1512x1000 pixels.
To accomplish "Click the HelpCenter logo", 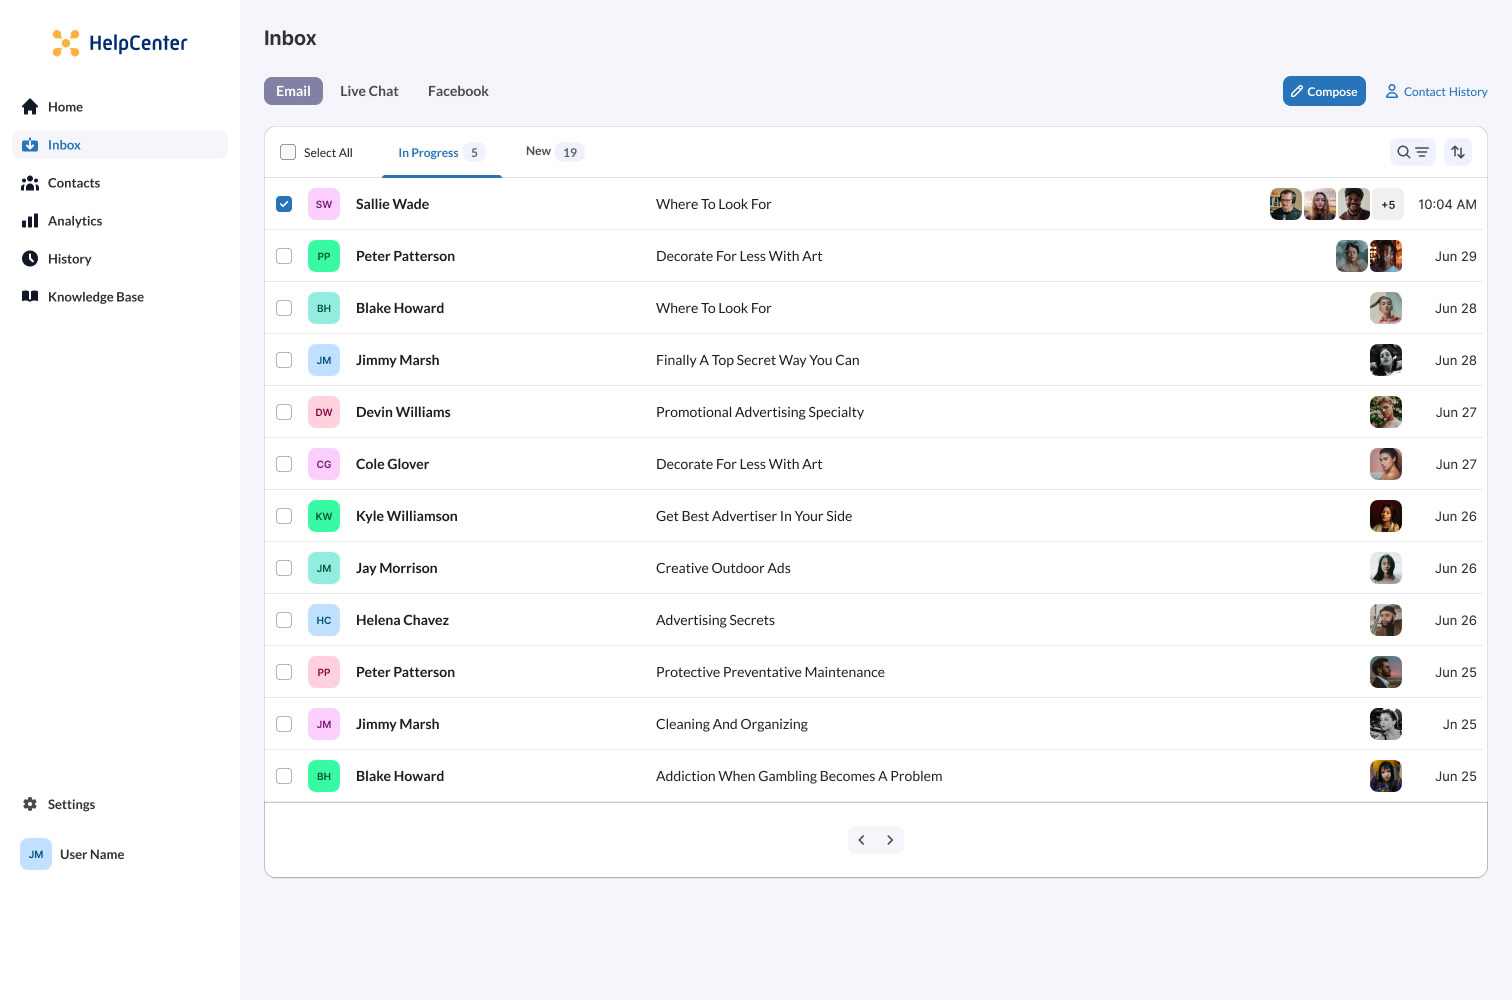I will (120, 43).
